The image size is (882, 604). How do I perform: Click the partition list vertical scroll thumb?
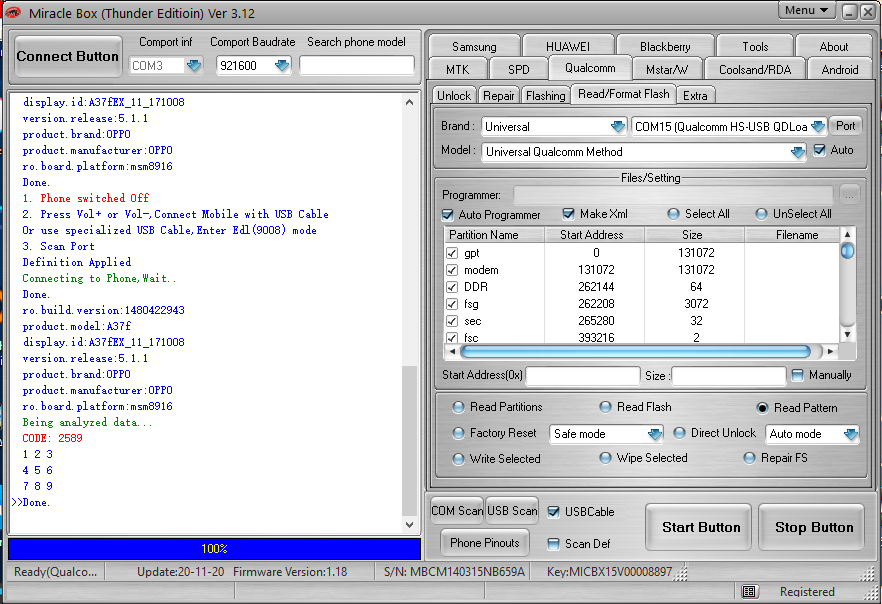[x=847, y=251]
